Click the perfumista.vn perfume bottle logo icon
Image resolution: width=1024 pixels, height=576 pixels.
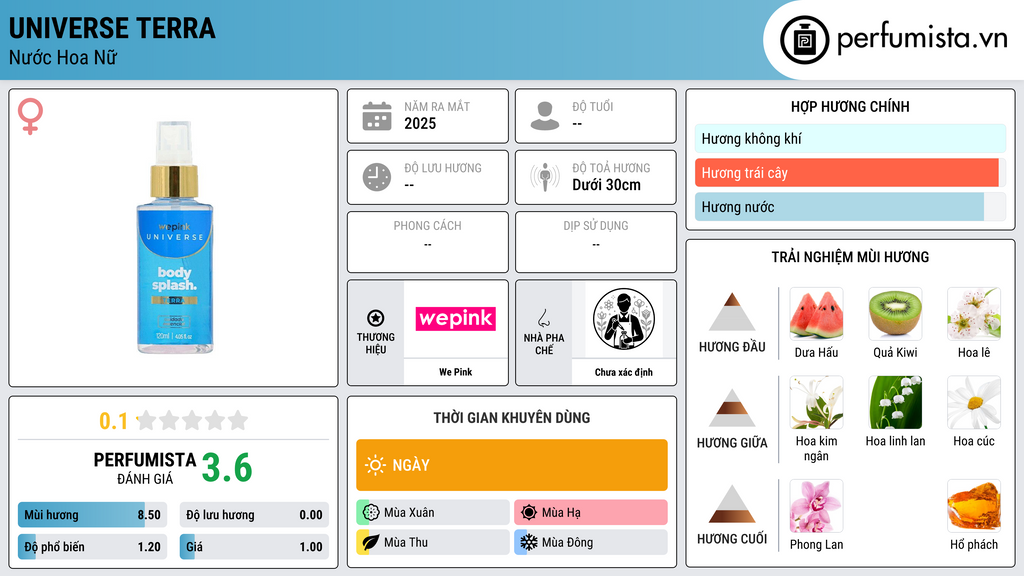click(x=805, y=40)
